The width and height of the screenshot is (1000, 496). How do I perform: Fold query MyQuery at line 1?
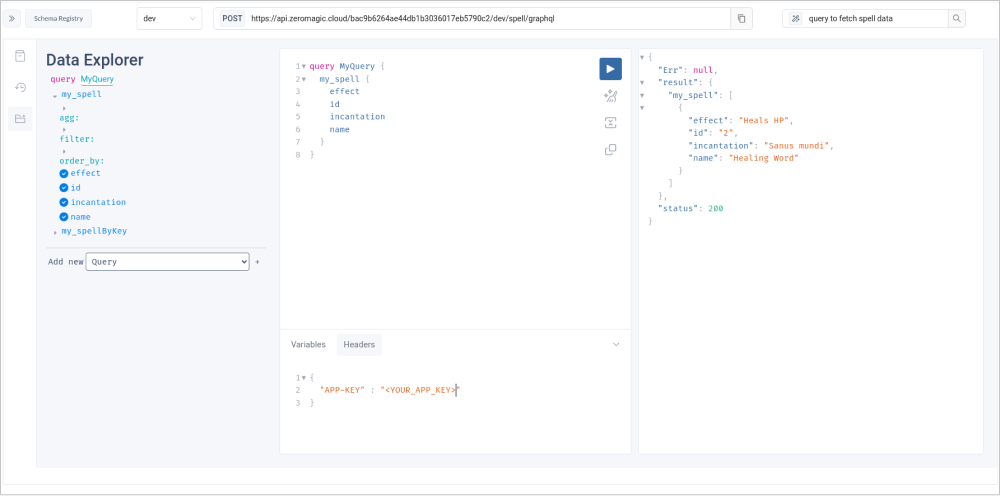(304, 66)
